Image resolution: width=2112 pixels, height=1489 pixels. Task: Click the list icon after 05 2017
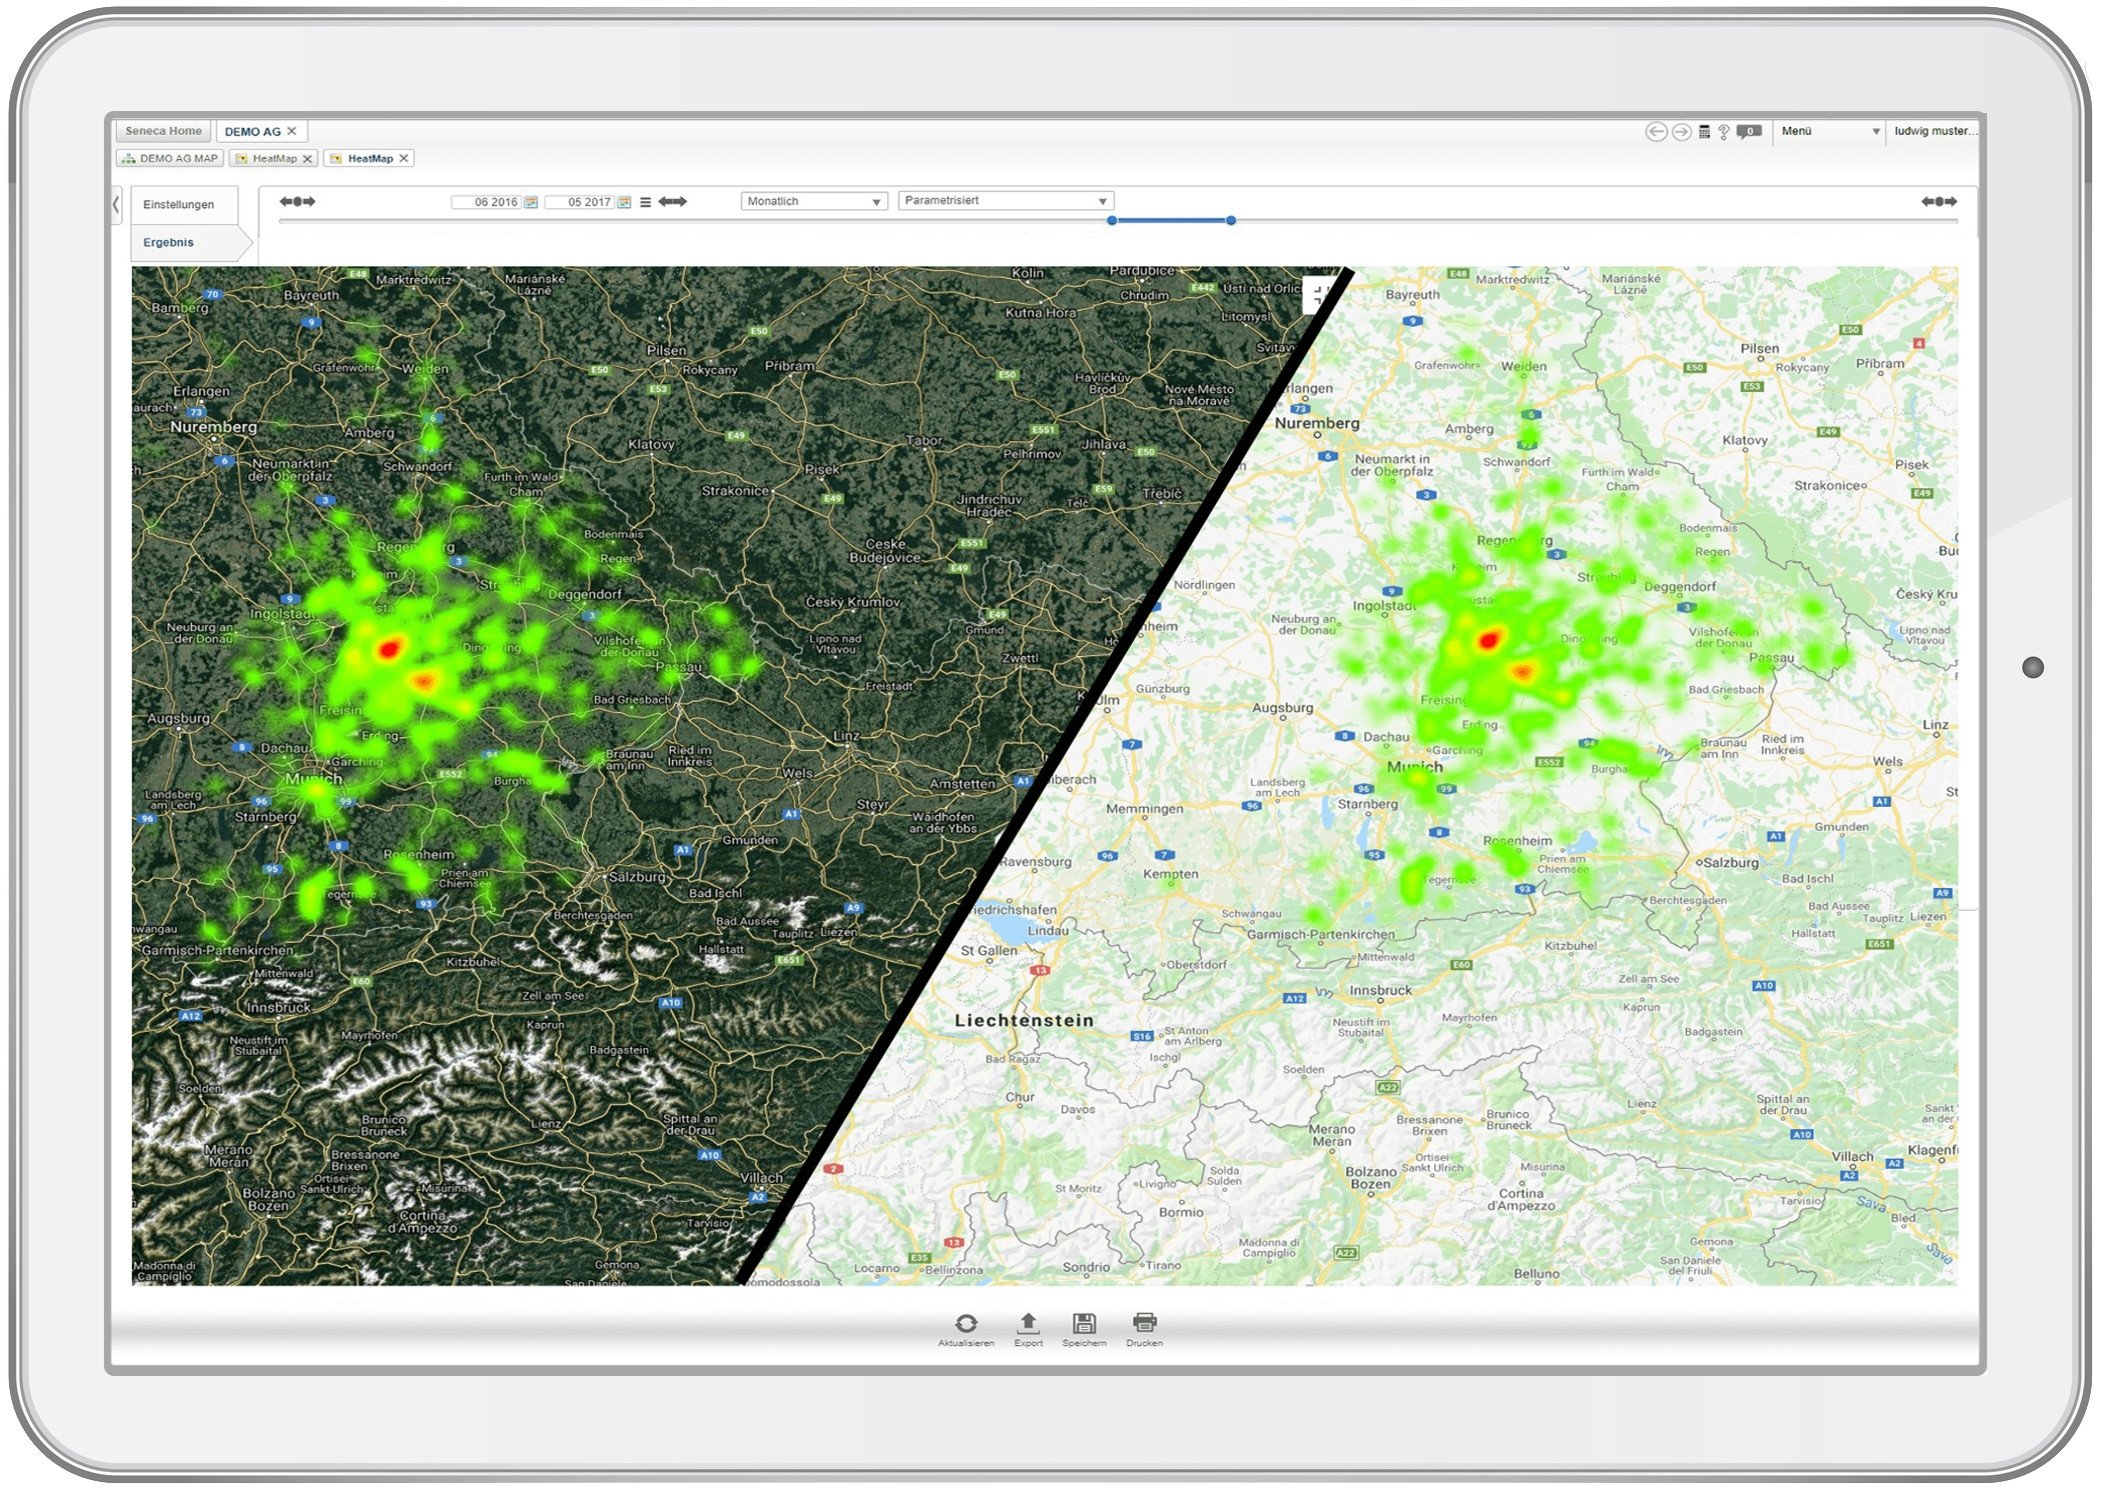click(645, 202)
